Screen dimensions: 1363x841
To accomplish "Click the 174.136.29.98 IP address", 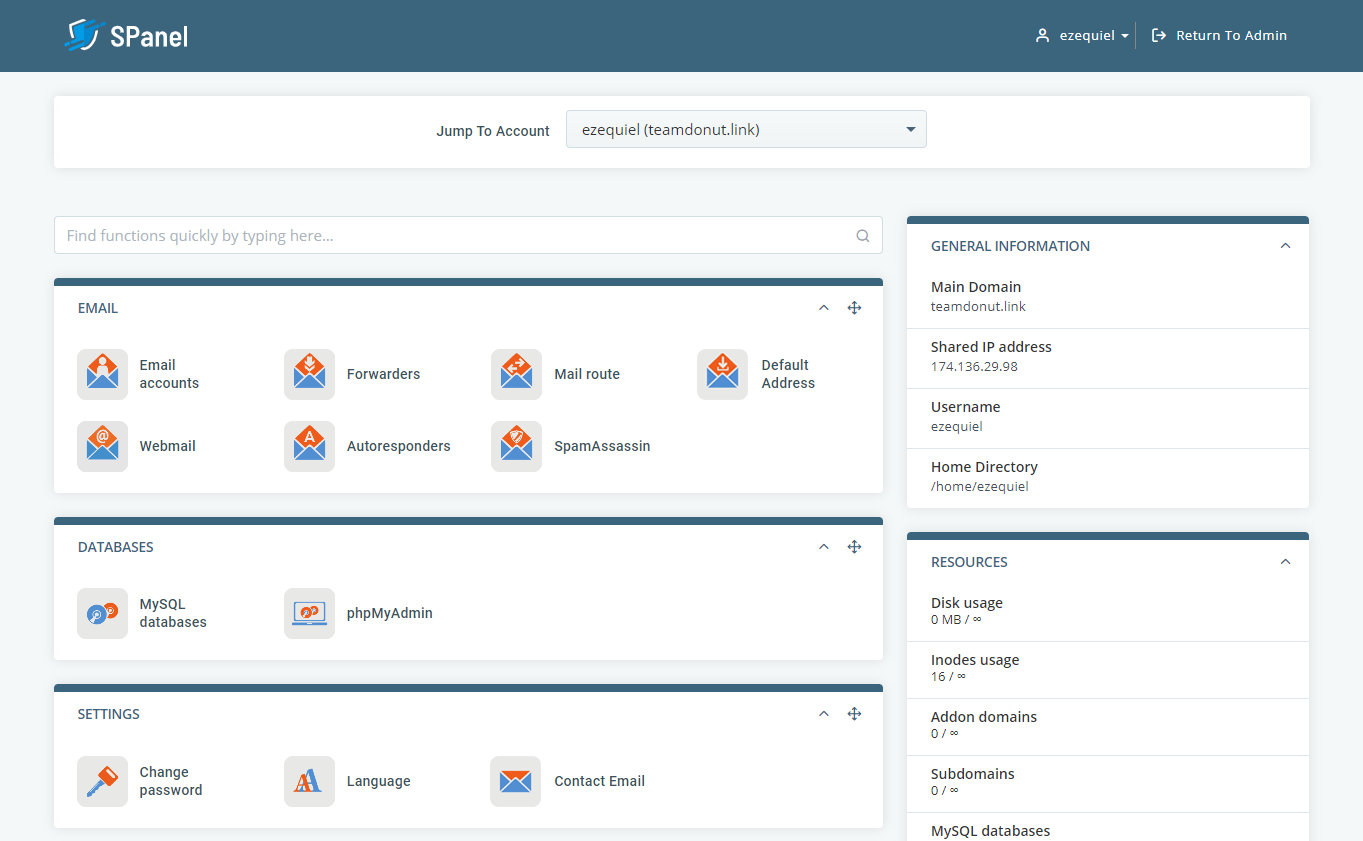I will (974, 366).
